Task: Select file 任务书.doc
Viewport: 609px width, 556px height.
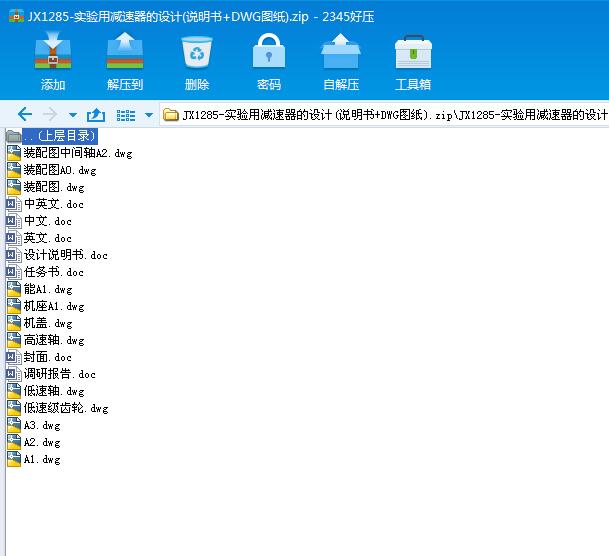Action: pos(54,272)
